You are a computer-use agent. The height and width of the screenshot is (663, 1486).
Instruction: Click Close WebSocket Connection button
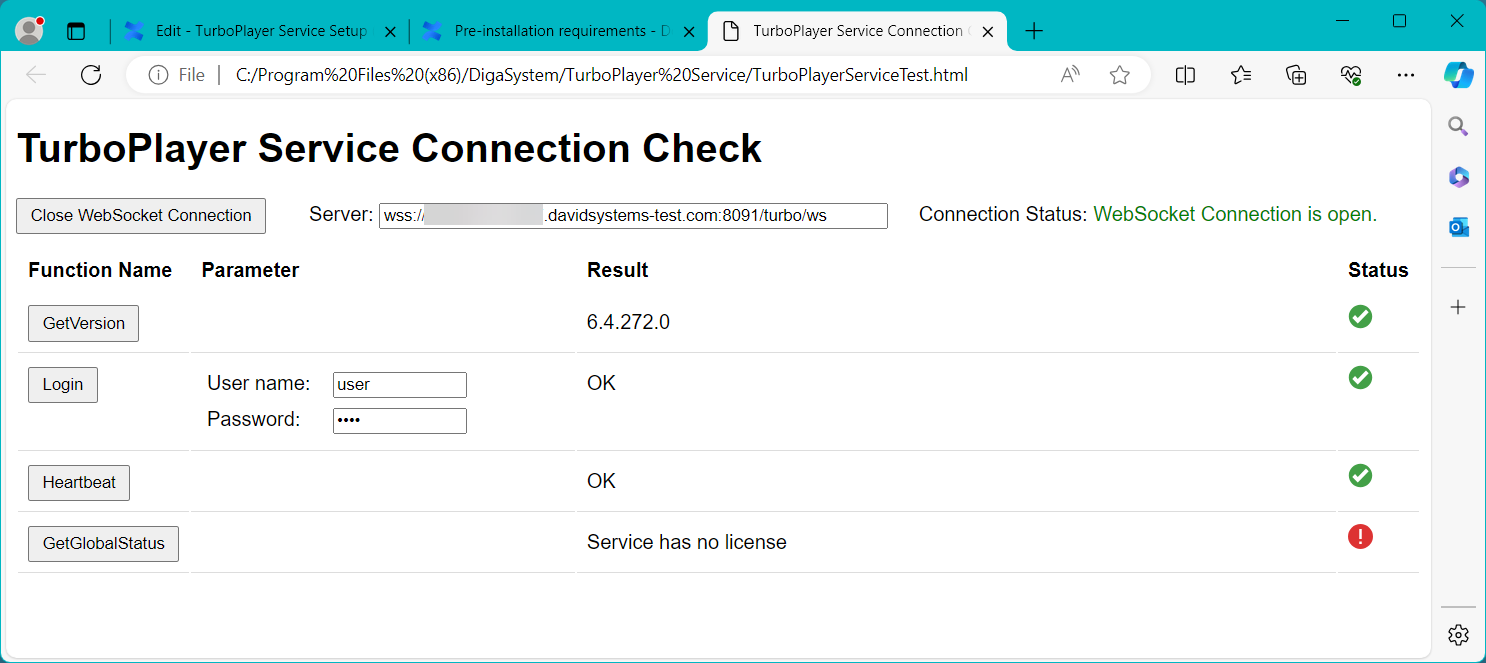141,216
